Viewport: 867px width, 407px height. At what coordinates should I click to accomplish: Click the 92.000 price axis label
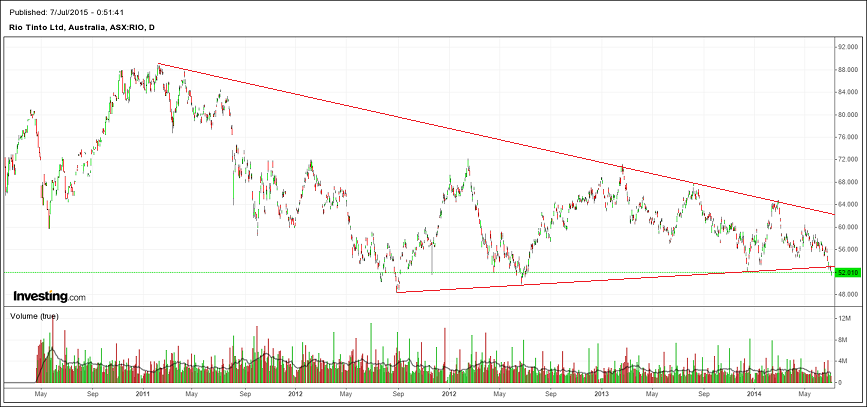(x=850, y=47)
